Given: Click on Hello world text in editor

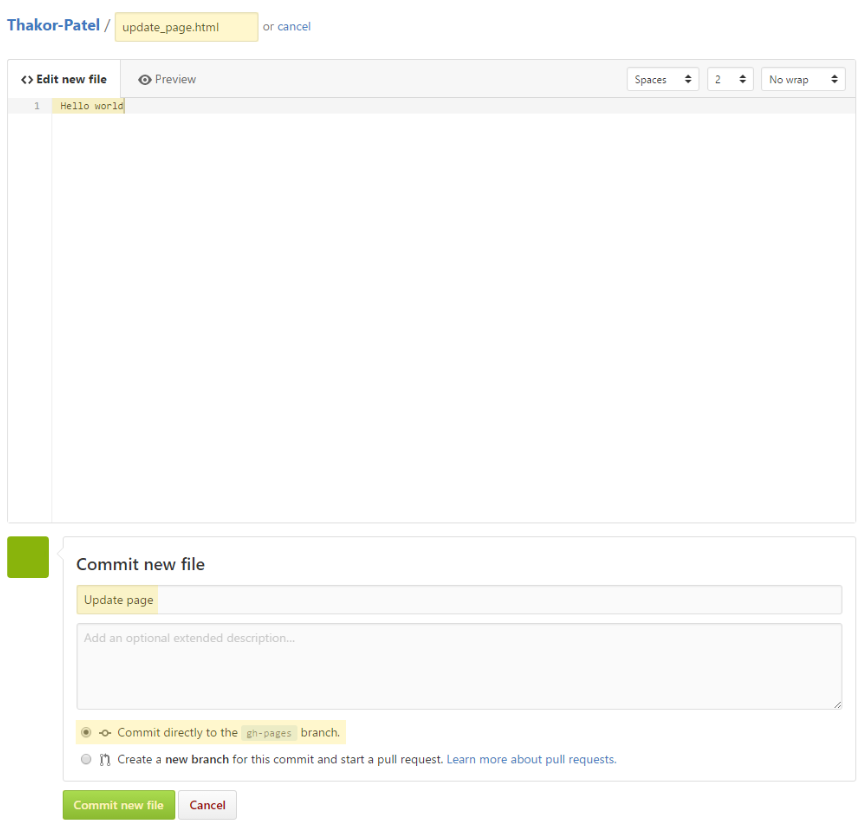Looking at the screenshot, I should [x=92, y=106].
